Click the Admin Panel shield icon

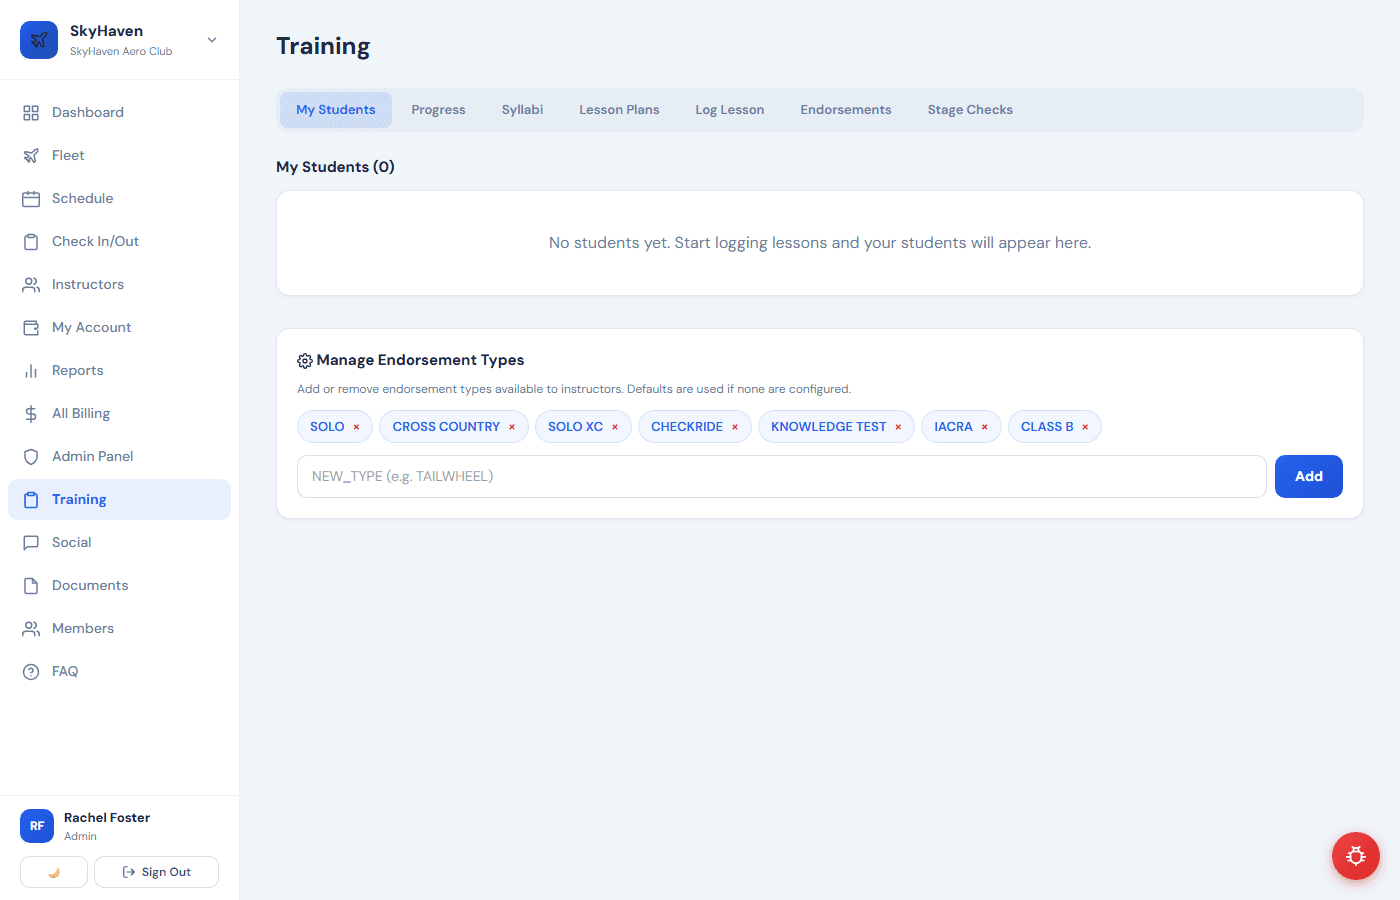pyautogui.click(x=31, y=456)
